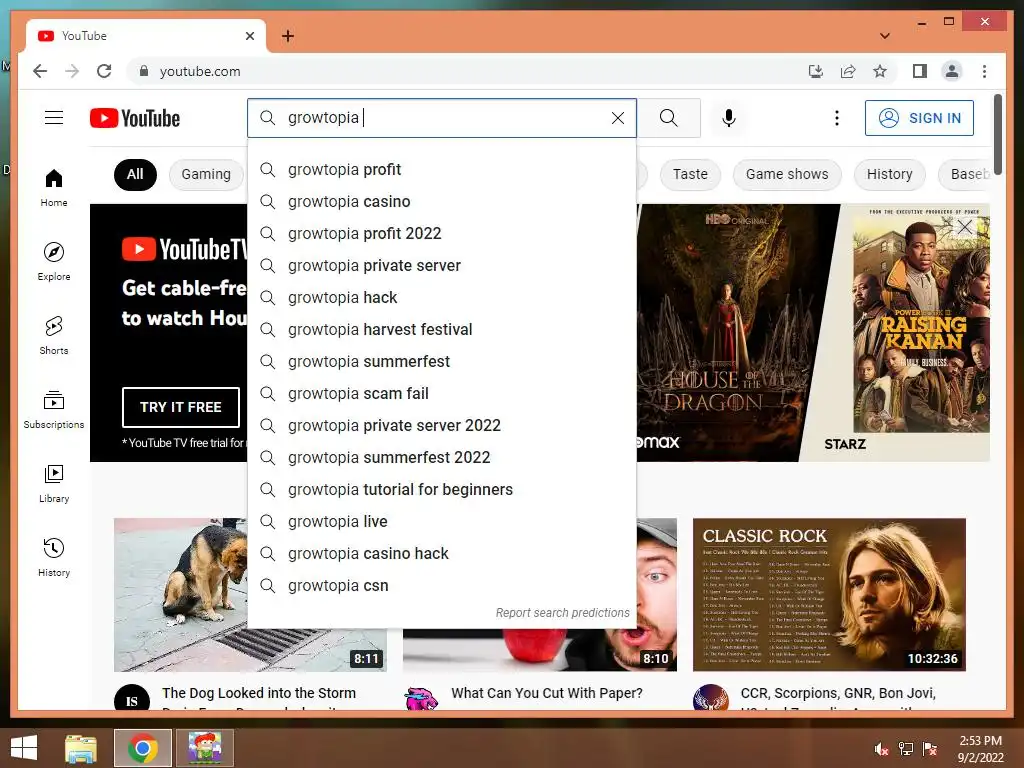Dismiss the Raising Kanan ad
This screenshot has height=768, width=1024.
click(x=965, y=227)
